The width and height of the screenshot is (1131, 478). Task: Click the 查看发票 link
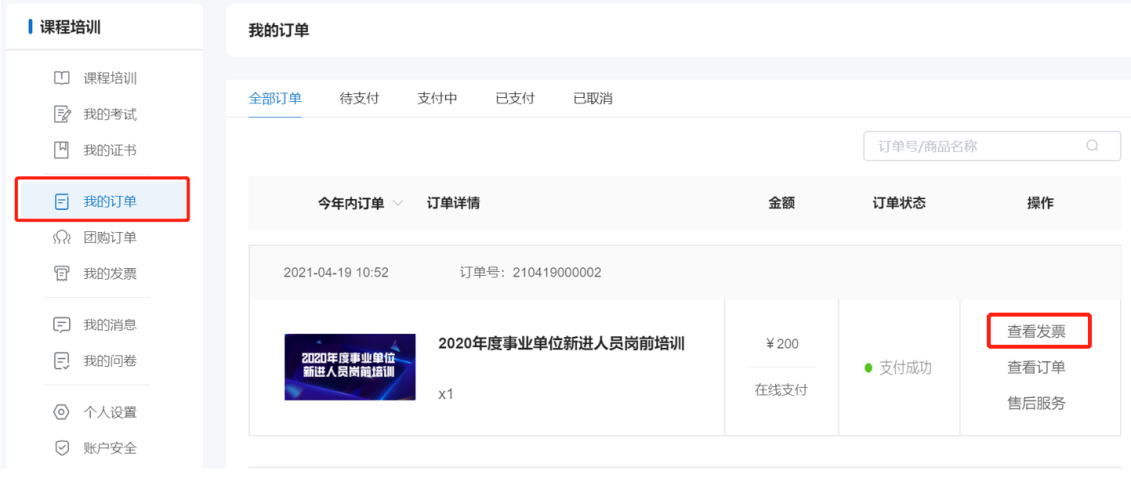pyautogui.click(x=1036, y=331)
